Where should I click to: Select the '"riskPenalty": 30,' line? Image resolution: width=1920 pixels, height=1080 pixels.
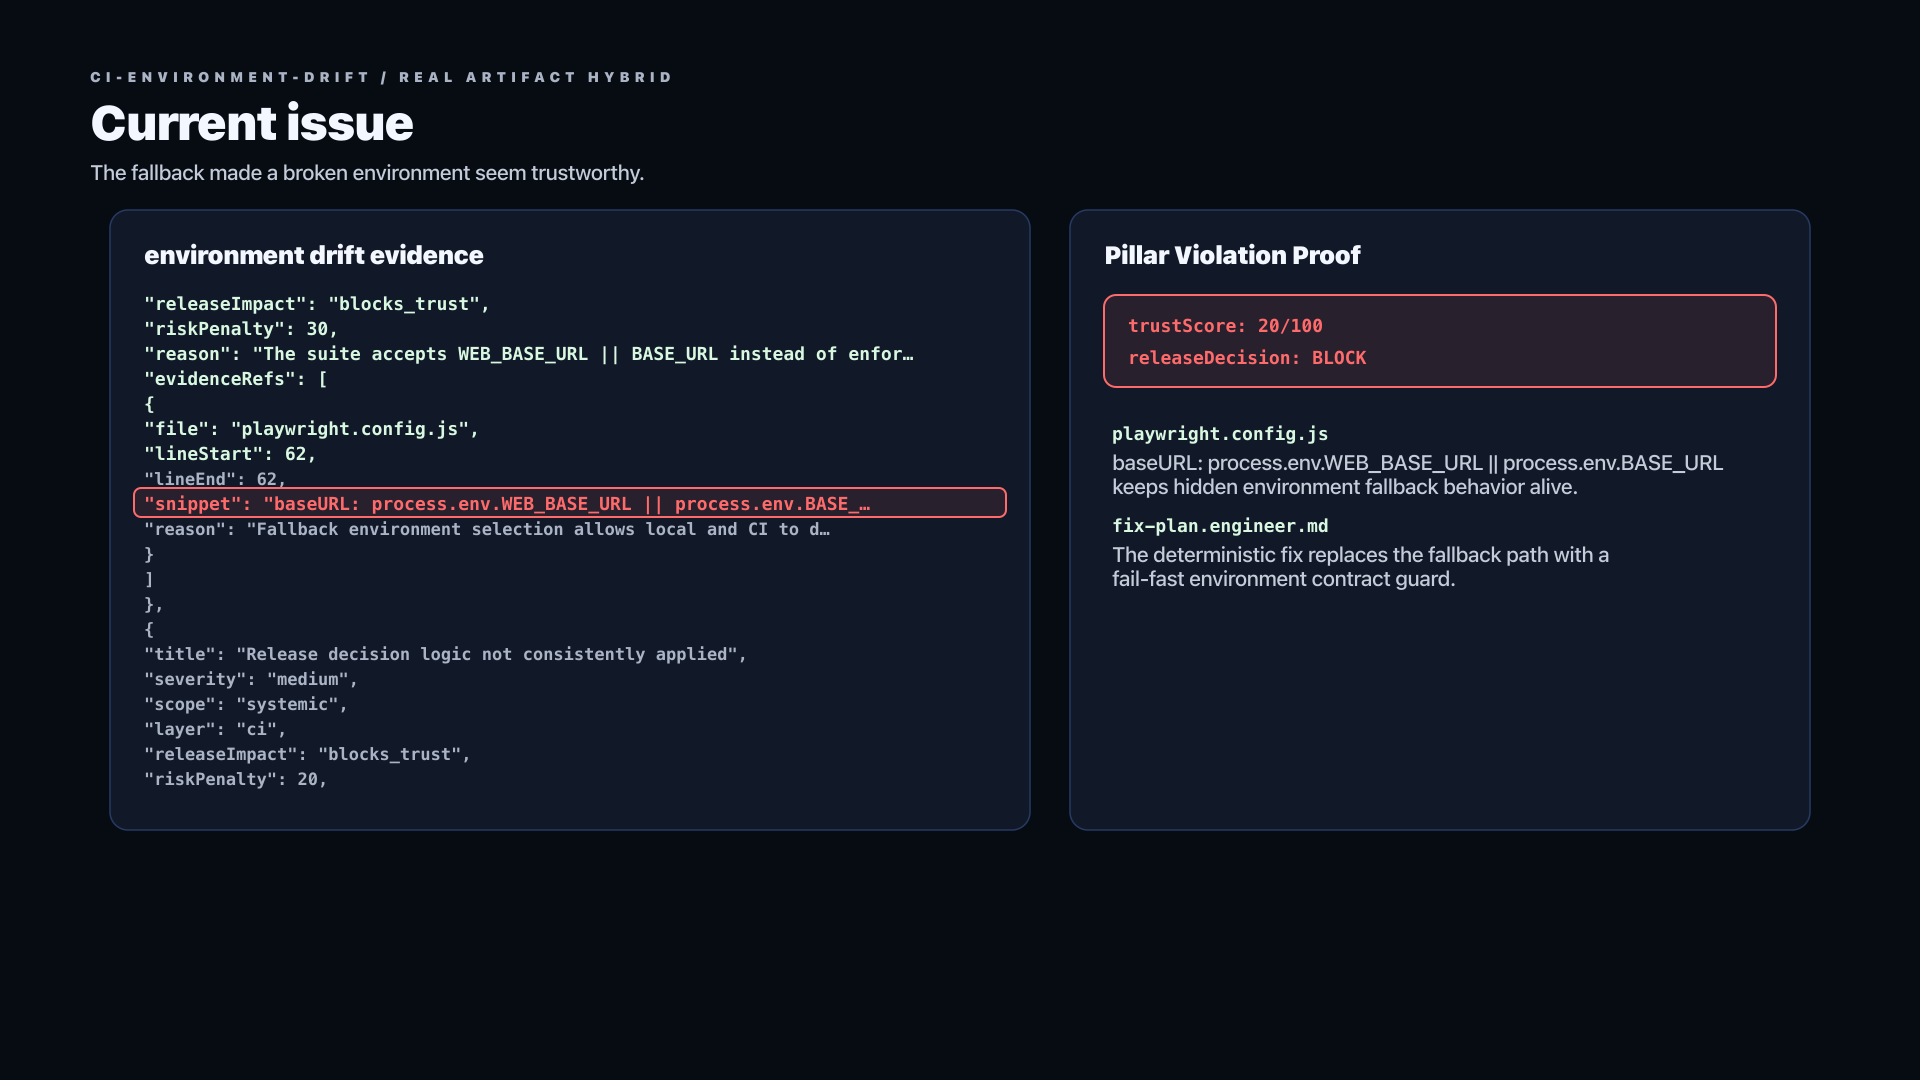[241, 329]
